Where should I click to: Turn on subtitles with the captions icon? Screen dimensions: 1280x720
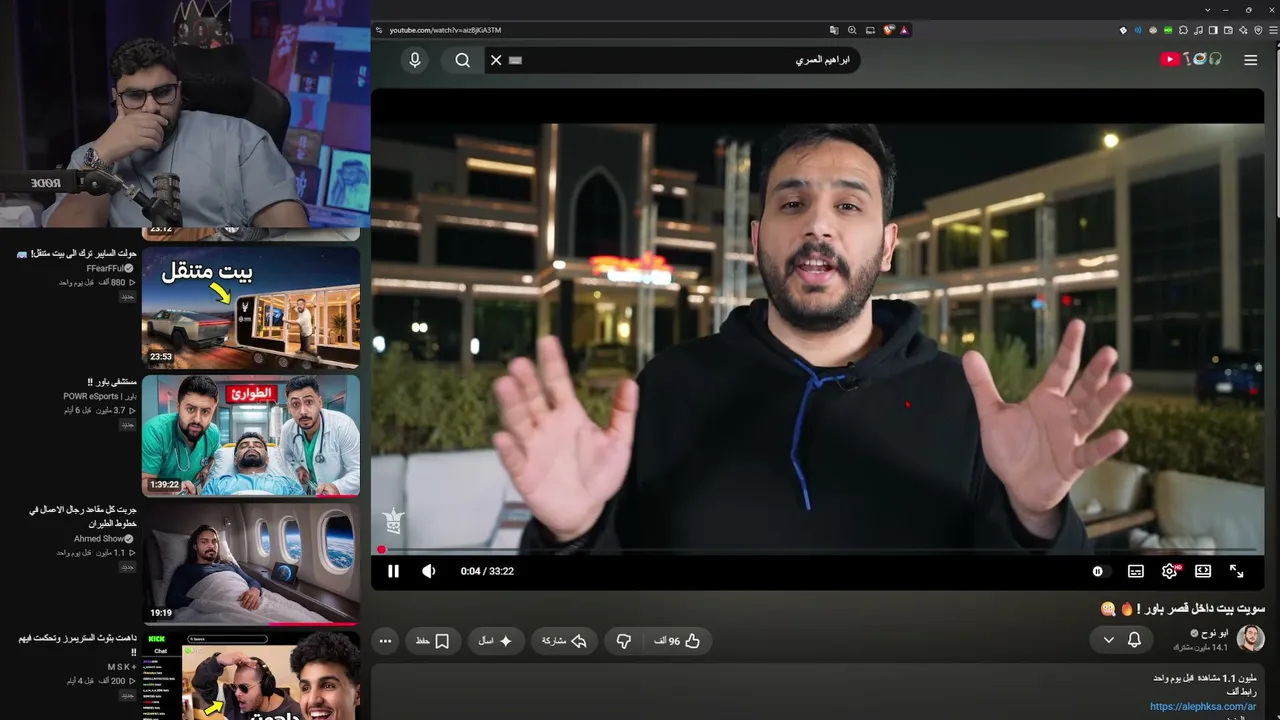click(1136, 571)
